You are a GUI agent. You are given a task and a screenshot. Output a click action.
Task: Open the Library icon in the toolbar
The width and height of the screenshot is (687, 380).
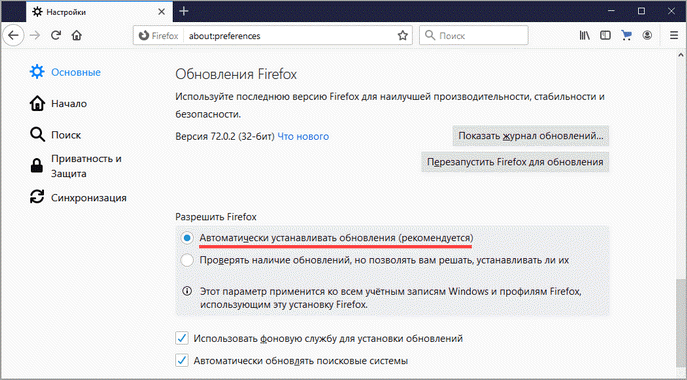(x=584, y=36)
